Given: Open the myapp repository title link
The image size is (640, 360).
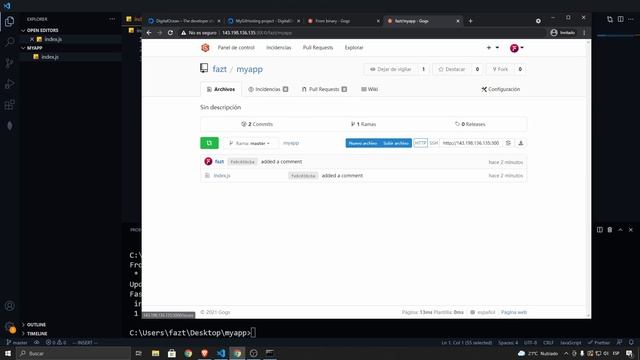Looking at the screenshot, I should point(249,69).
